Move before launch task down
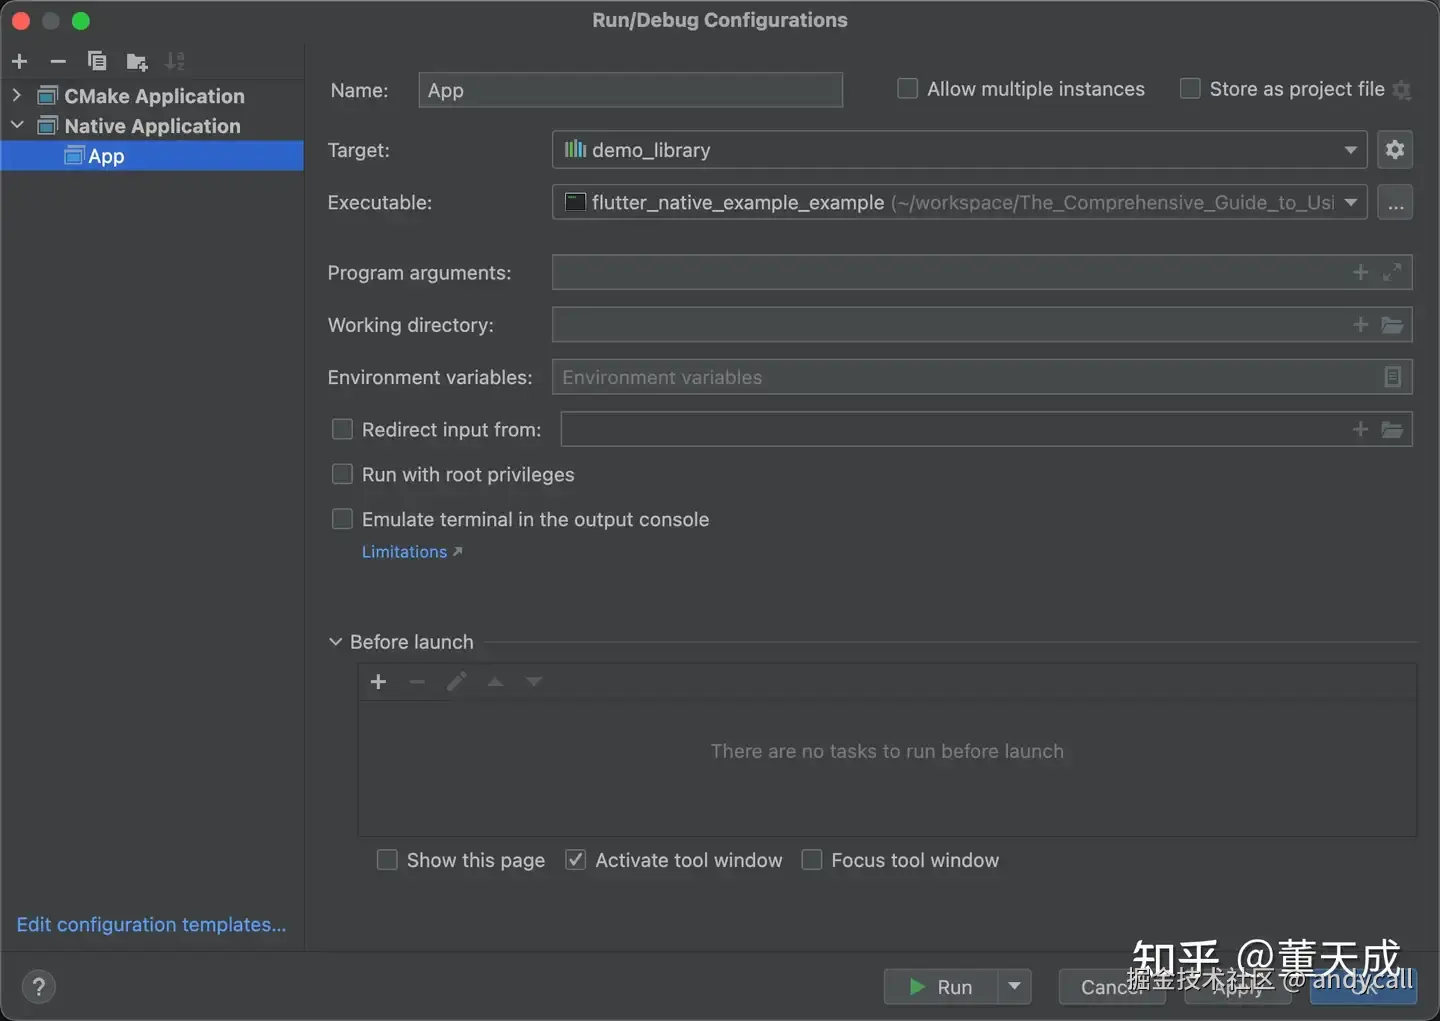 pyautogui.click(x=534, y=682)
